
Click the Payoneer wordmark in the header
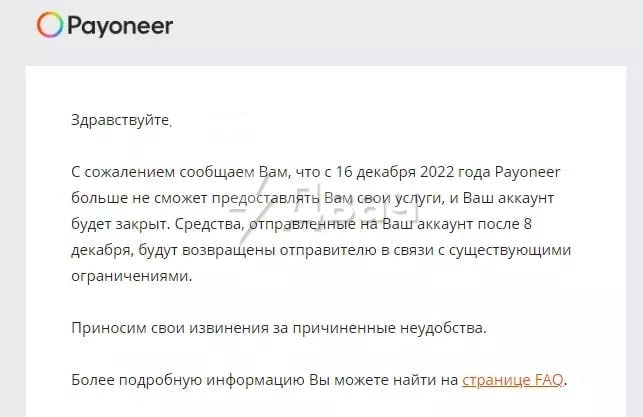120,26
